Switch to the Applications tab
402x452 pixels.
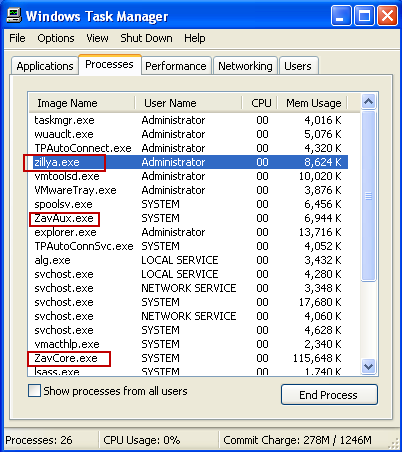click(45, 66)
